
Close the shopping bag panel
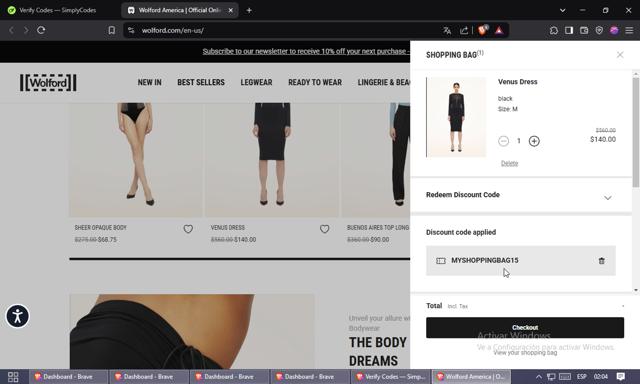[x=620, y=55]
